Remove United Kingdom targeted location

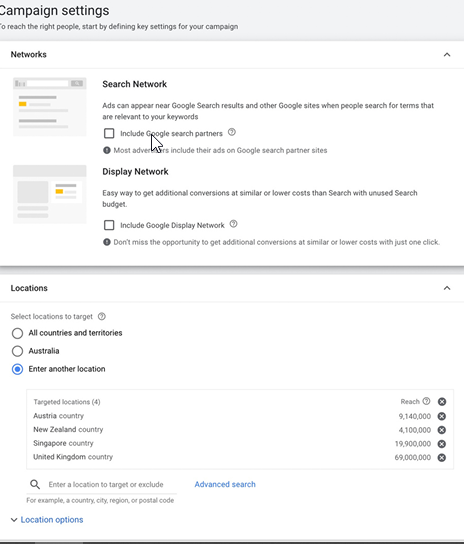click(x=441, y=458)
